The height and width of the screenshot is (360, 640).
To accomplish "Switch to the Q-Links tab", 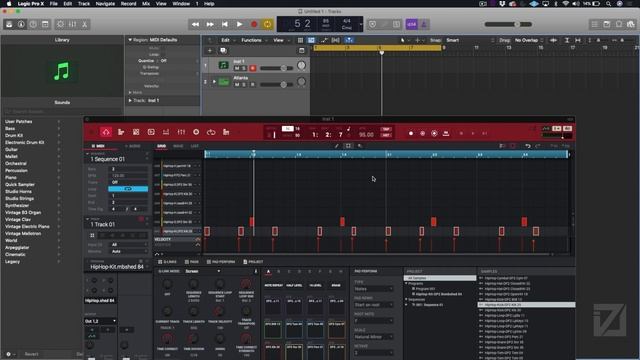I will coord(168,262).
